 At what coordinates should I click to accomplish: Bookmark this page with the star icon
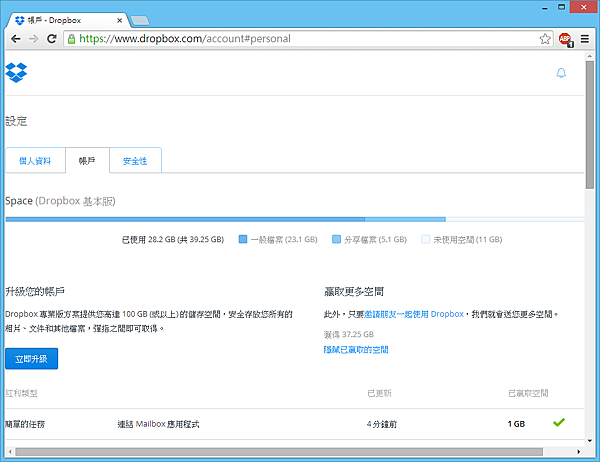pos(545,39)
